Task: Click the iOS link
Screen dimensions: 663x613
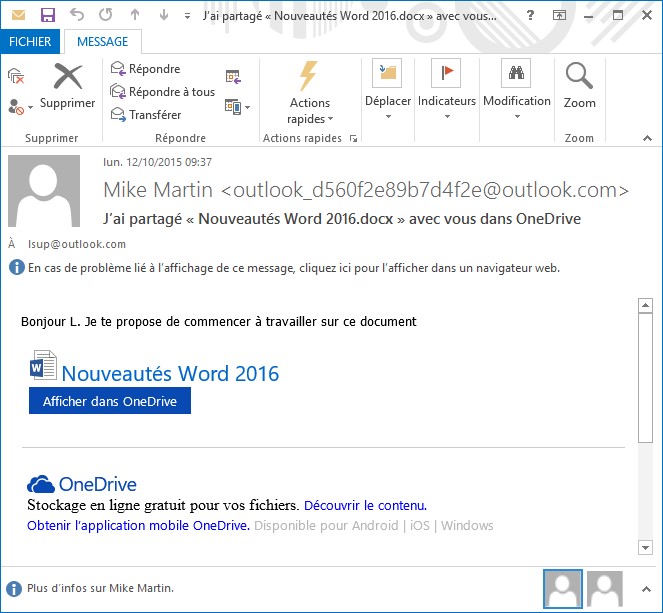Action: tap(419, 525)
